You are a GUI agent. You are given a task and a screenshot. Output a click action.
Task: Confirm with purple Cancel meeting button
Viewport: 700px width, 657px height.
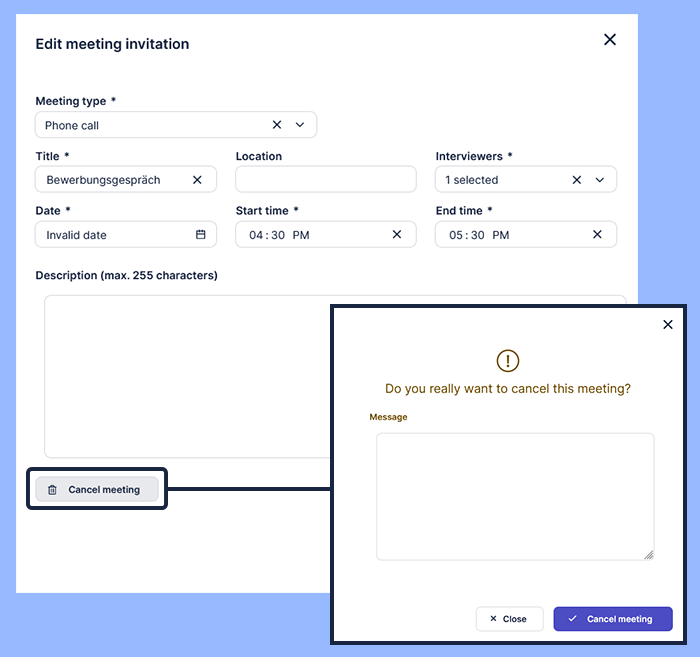click(x=612, y=619)
